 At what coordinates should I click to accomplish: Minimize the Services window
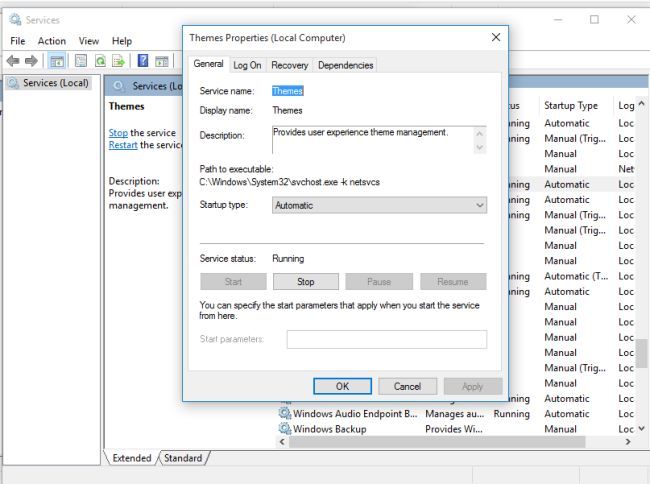click(558, 19)
